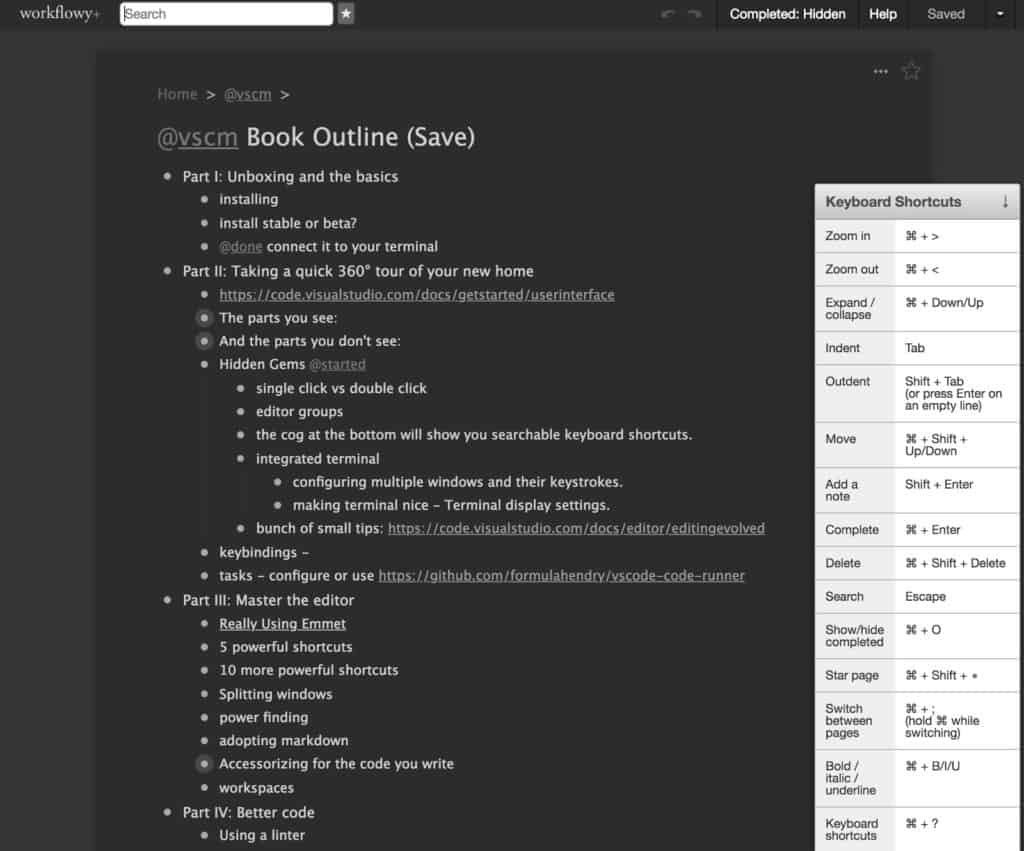Click the Help menu item
The width and height of the screenshot is (1024, 851).
pos(882,14)
